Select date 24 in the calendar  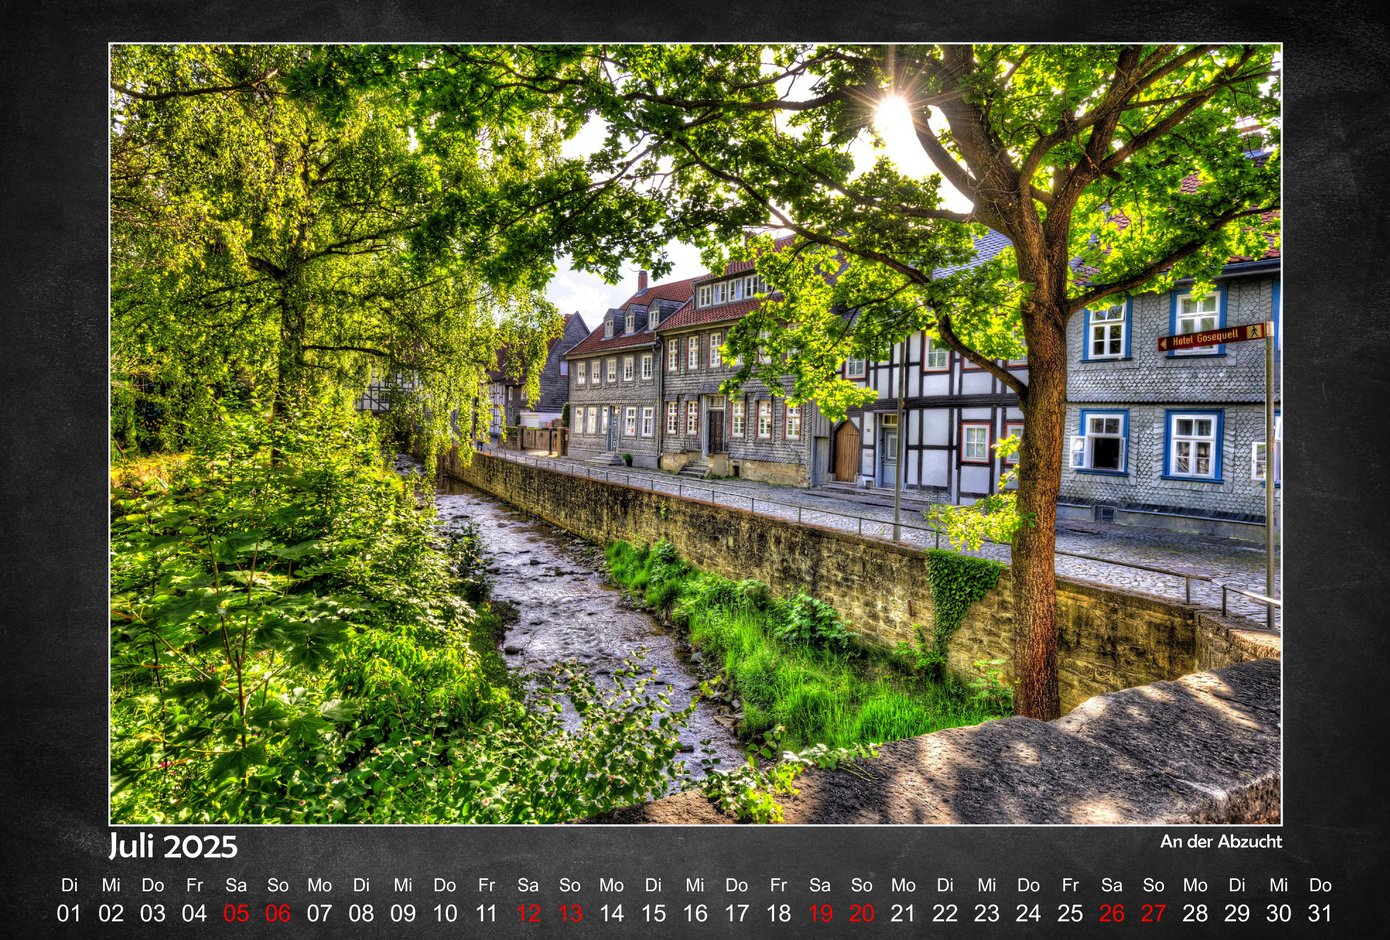1028,913
